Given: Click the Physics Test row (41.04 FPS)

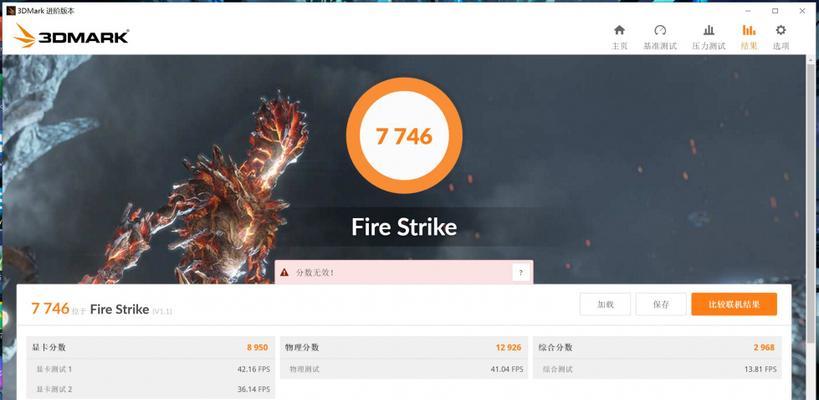Looking at the screenshot, I should (x=404, y=369).
